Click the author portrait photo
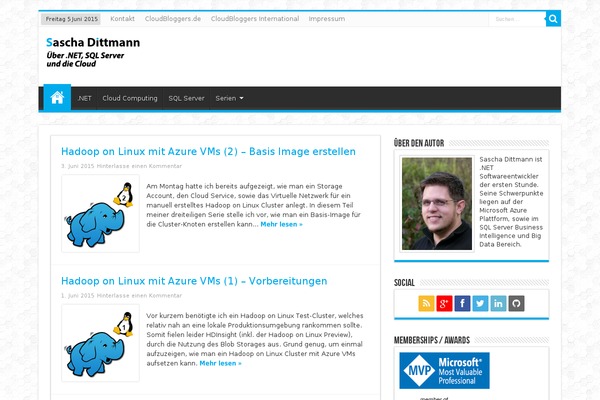 [437, 204]
